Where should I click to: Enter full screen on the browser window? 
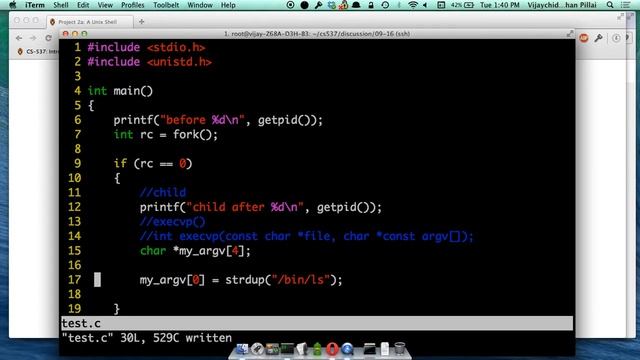(x=620, y=17)
